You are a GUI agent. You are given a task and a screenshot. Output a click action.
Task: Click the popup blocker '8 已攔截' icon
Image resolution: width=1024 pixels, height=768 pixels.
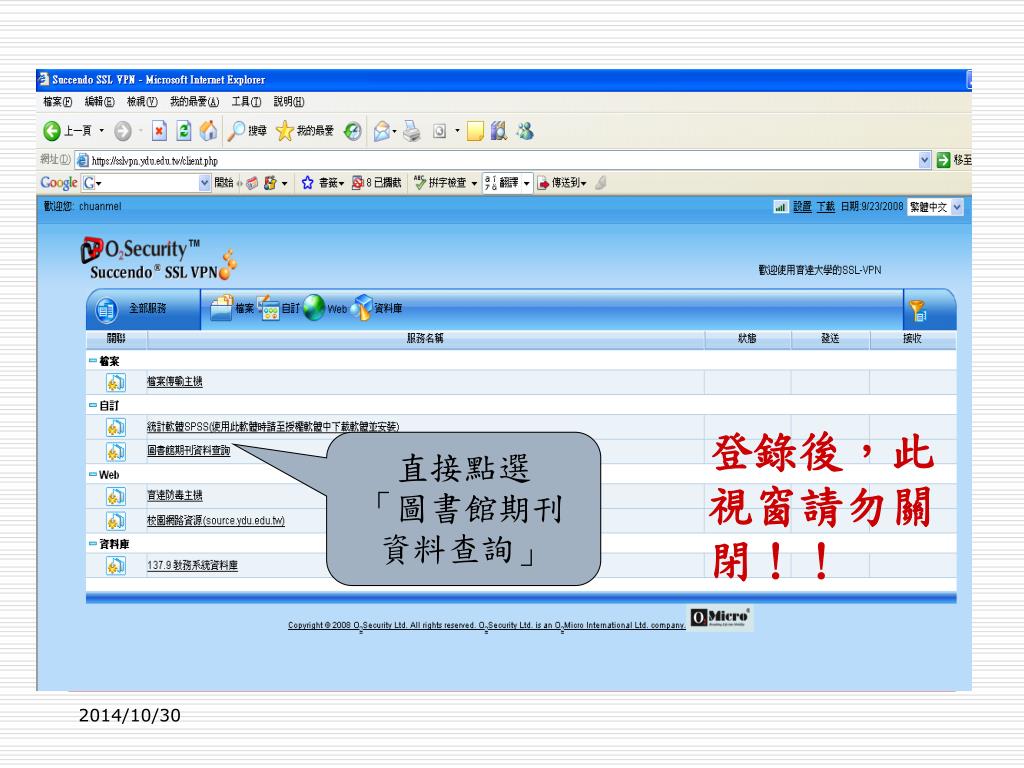click(x=357, y=183)
